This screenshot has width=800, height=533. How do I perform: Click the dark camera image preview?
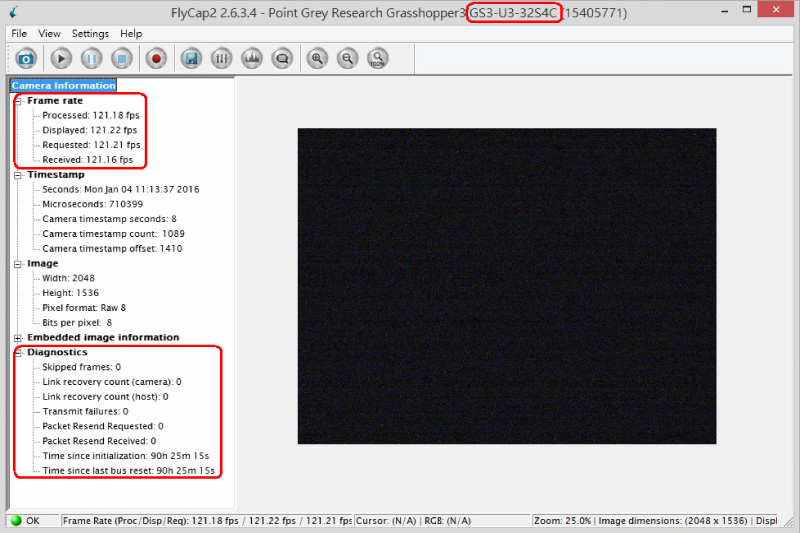pos(507,286)
